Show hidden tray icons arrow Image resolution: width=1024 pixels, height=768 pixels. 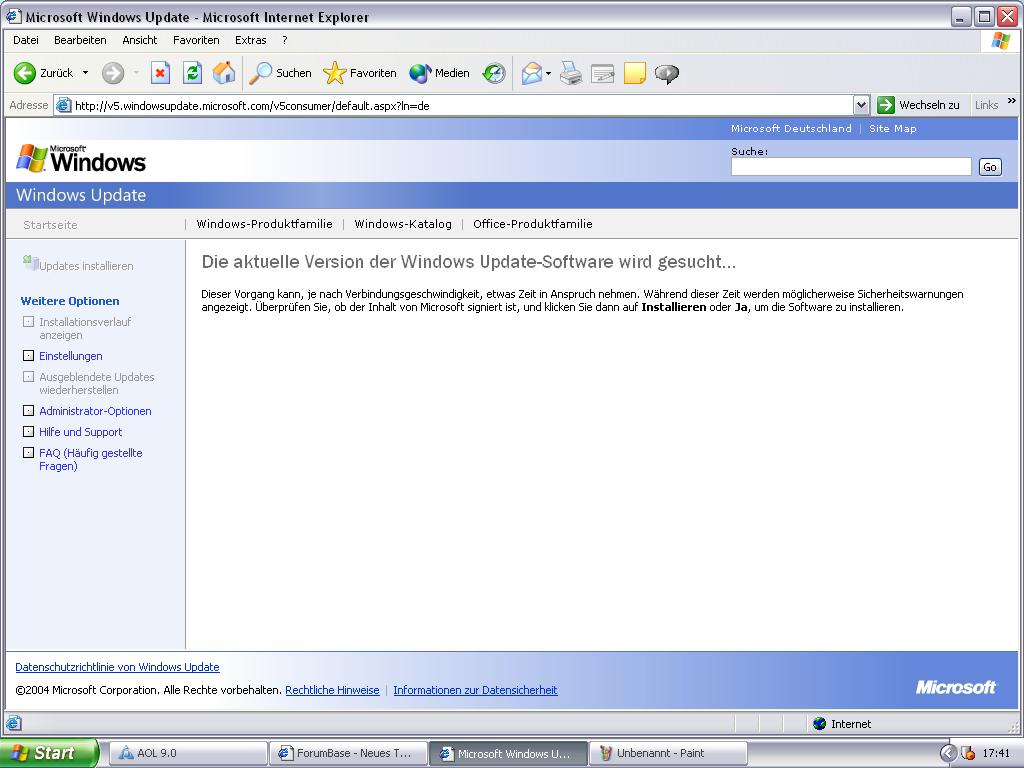point(948,753)
